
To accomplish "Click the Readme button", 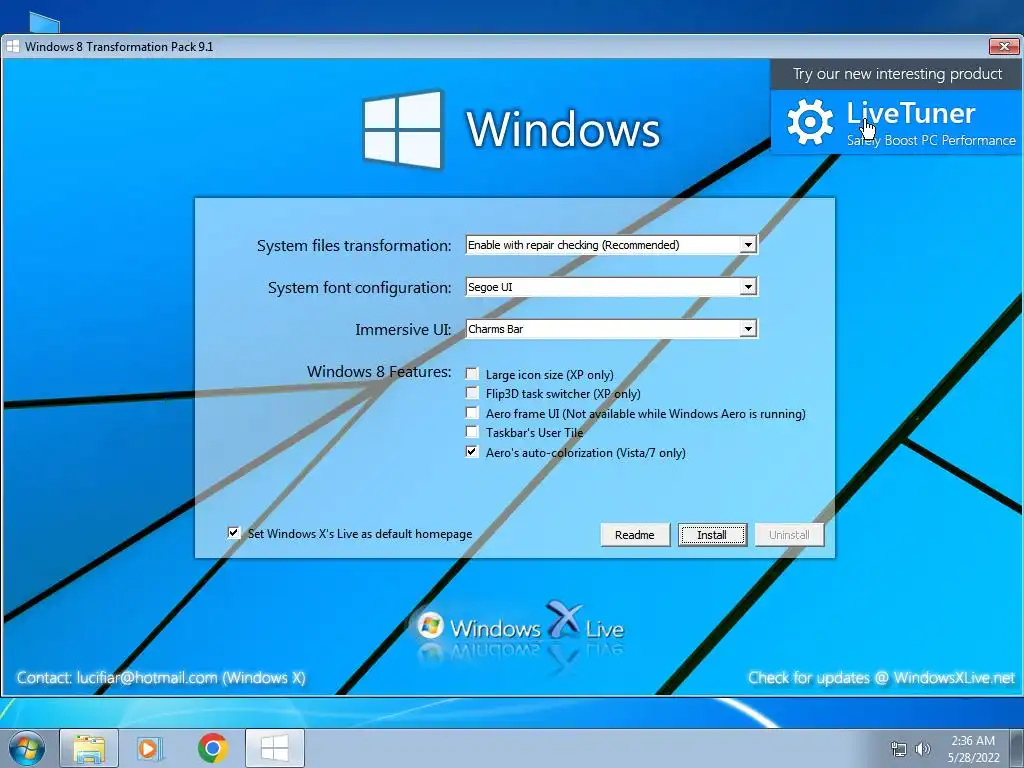I will pos(635,535).
